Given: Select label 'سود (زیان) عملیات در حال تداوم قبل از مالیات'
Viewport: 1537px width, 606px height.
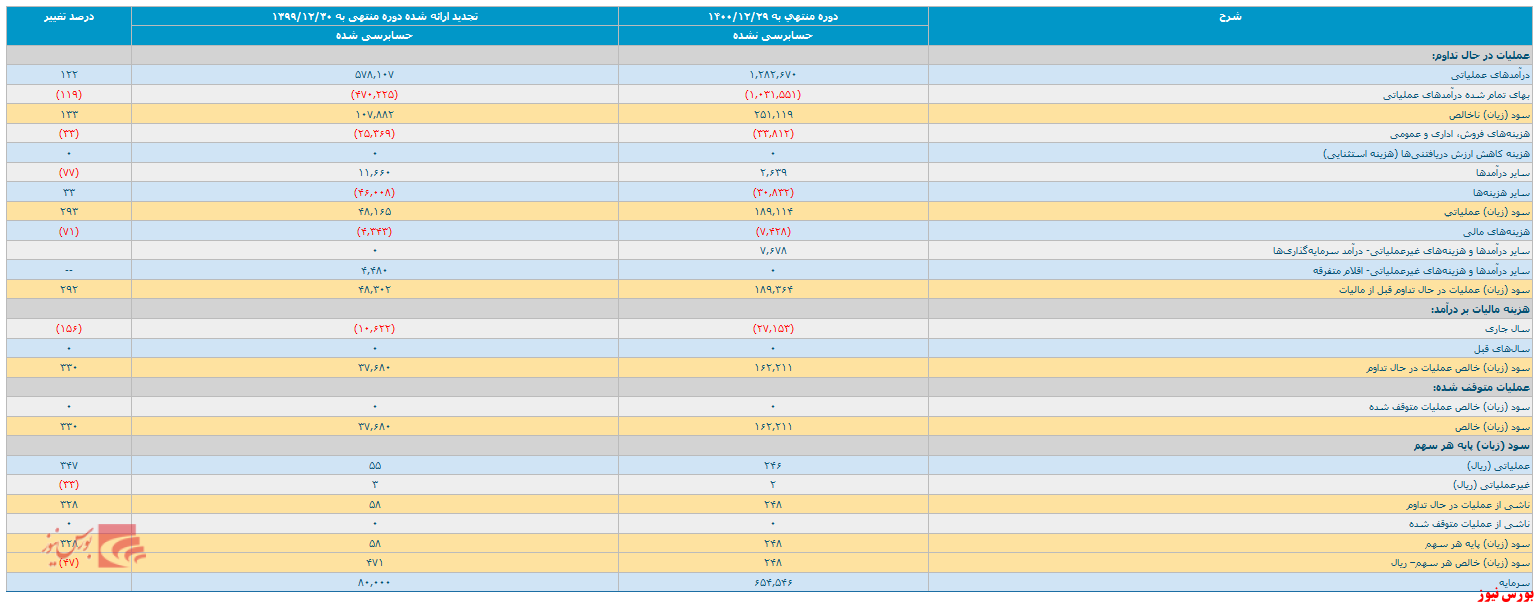Looking at the screenshot, I should (1435, 289).
